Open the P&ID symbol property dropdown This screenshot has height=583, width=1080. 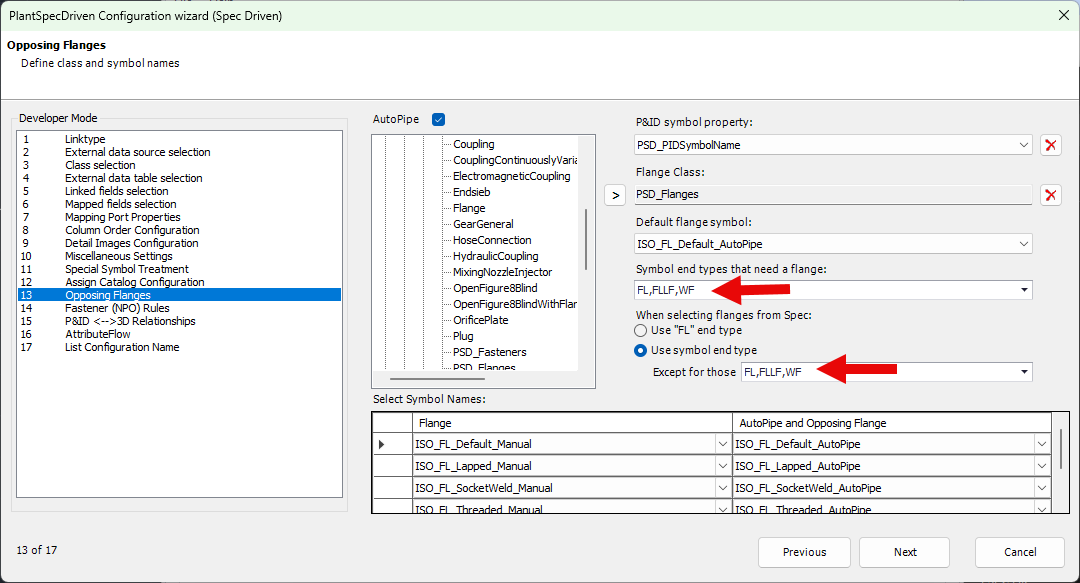coord(1023,145)
